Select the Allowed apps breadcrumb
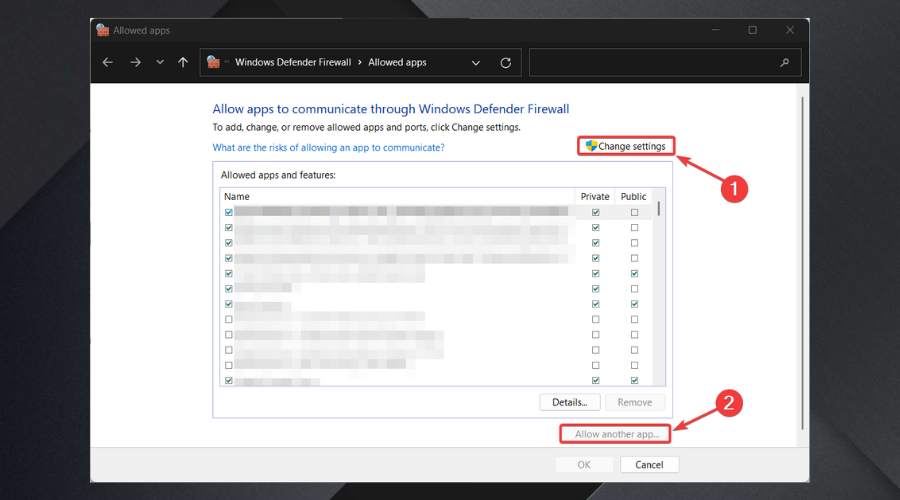This screenshot has height=500, width=900. 397,62
